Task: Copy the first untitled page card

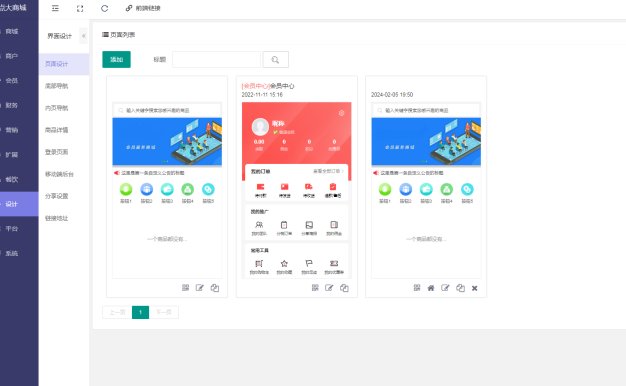Action: [x=215, y=288]
